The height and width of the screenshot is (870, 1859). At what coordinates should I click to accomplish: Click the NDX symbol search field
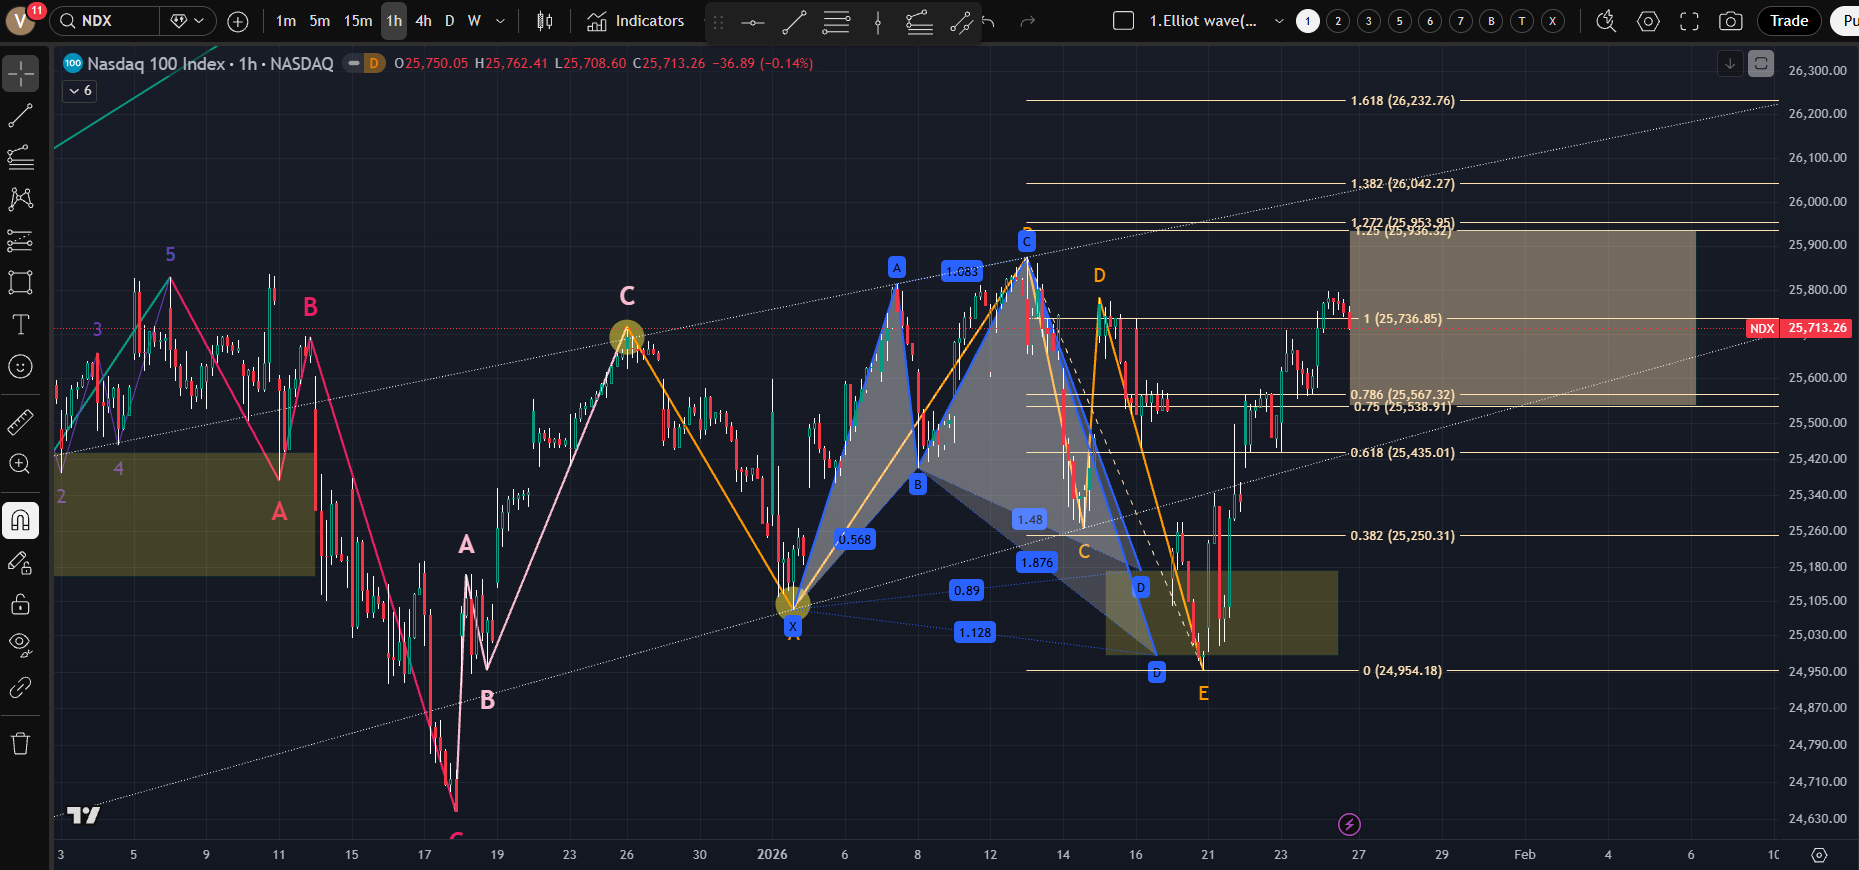coord(107,21)
